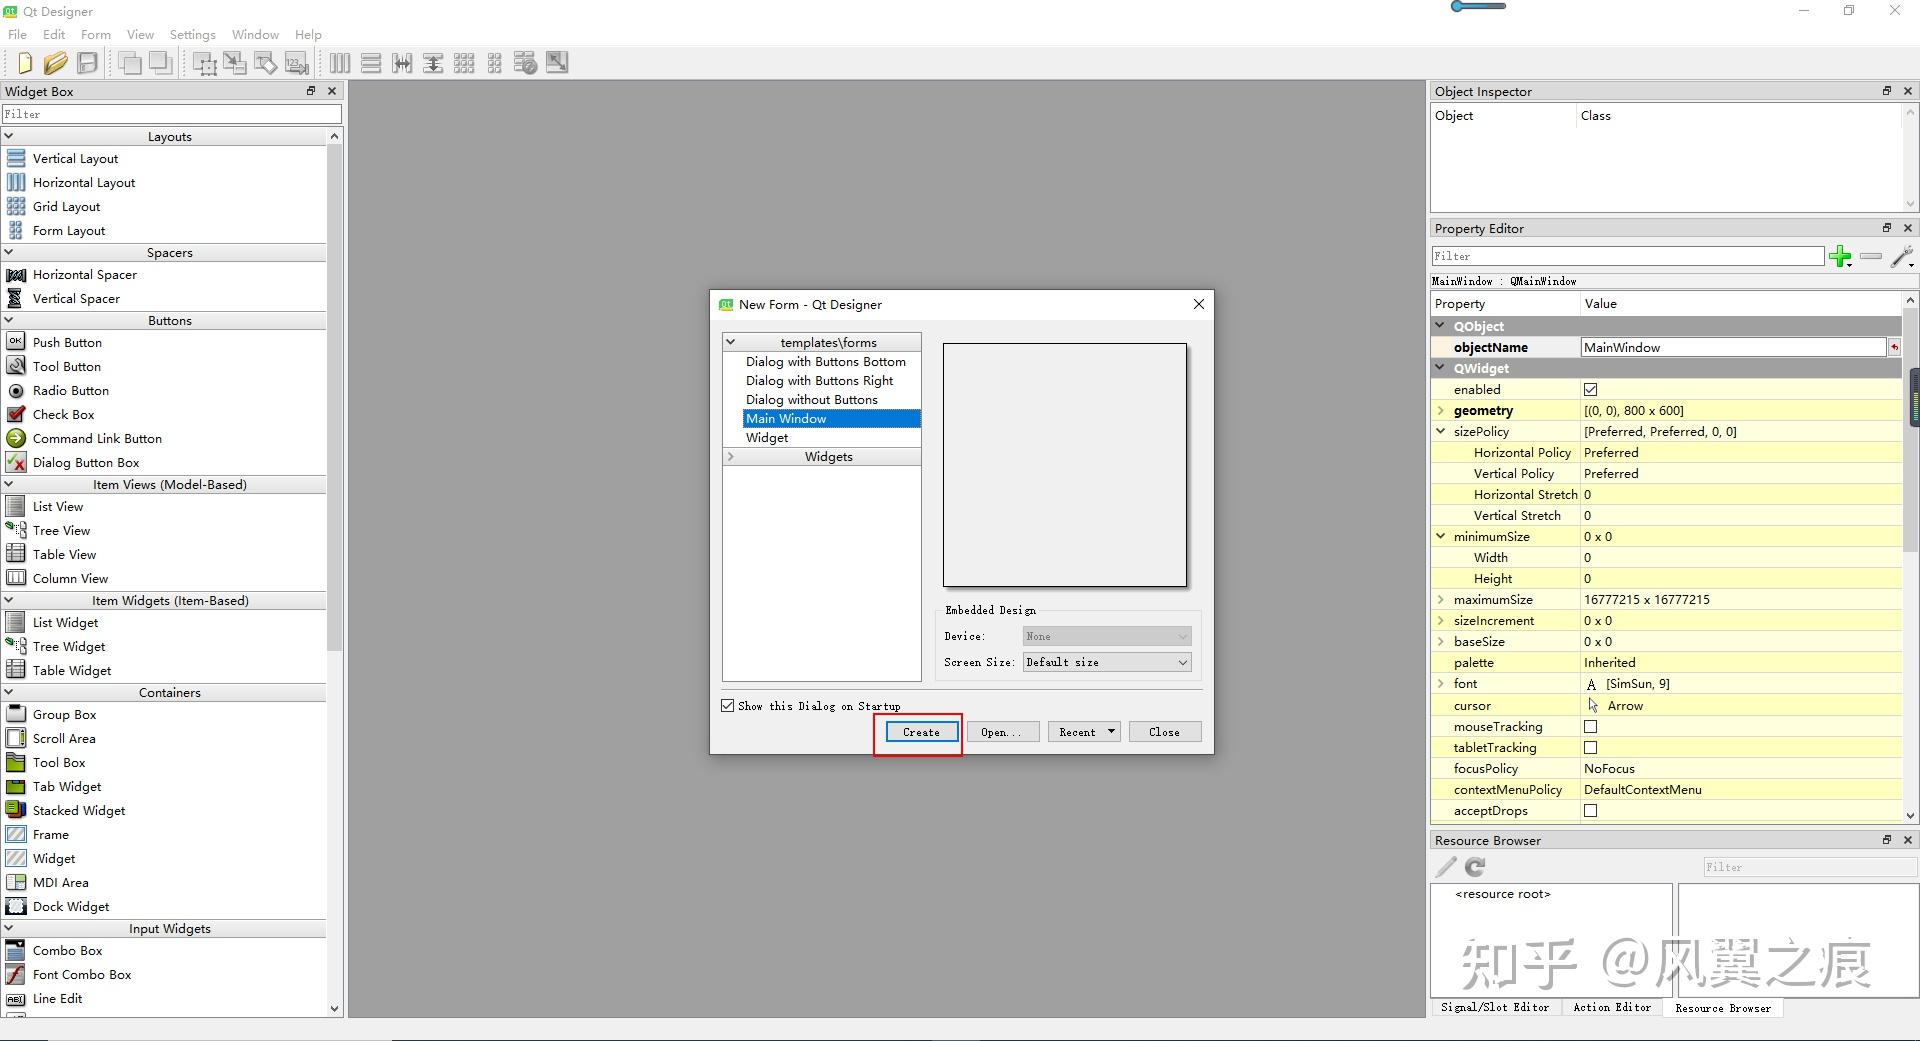Collapse the Layouts category in Widget Box

9,136
